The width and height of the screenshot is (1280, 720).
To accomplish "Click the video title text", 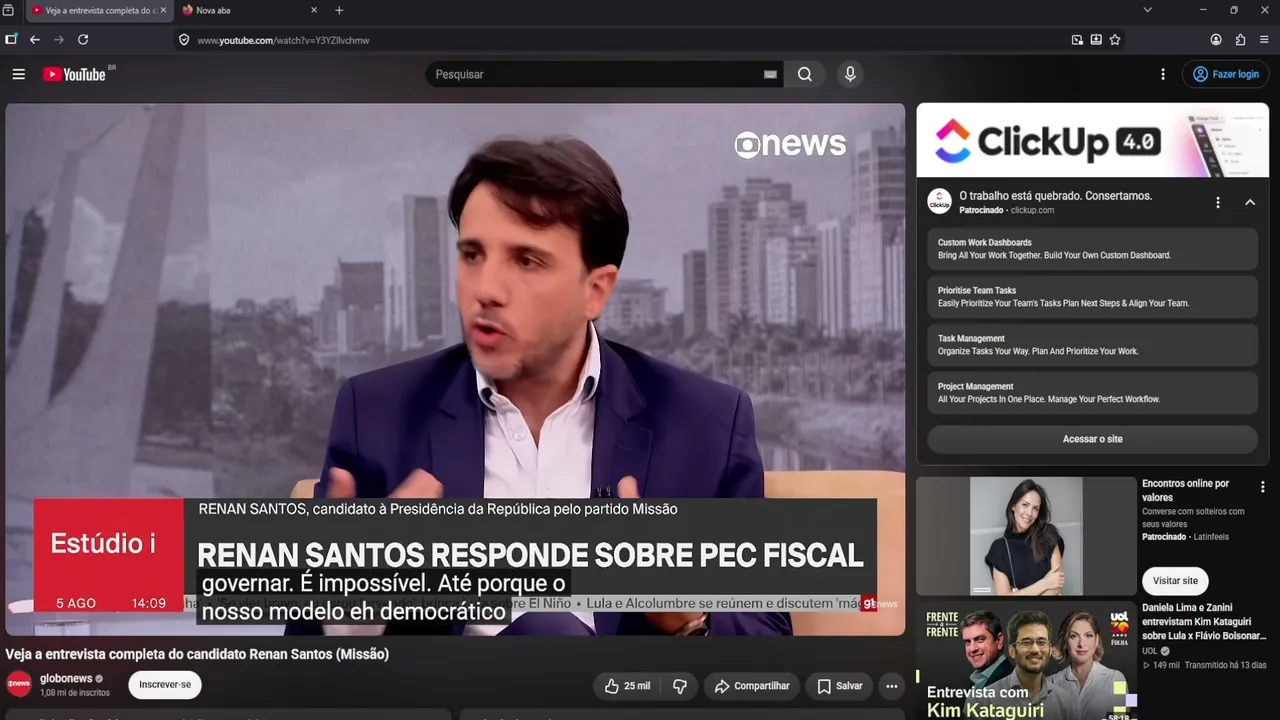I will pos(197,654).
